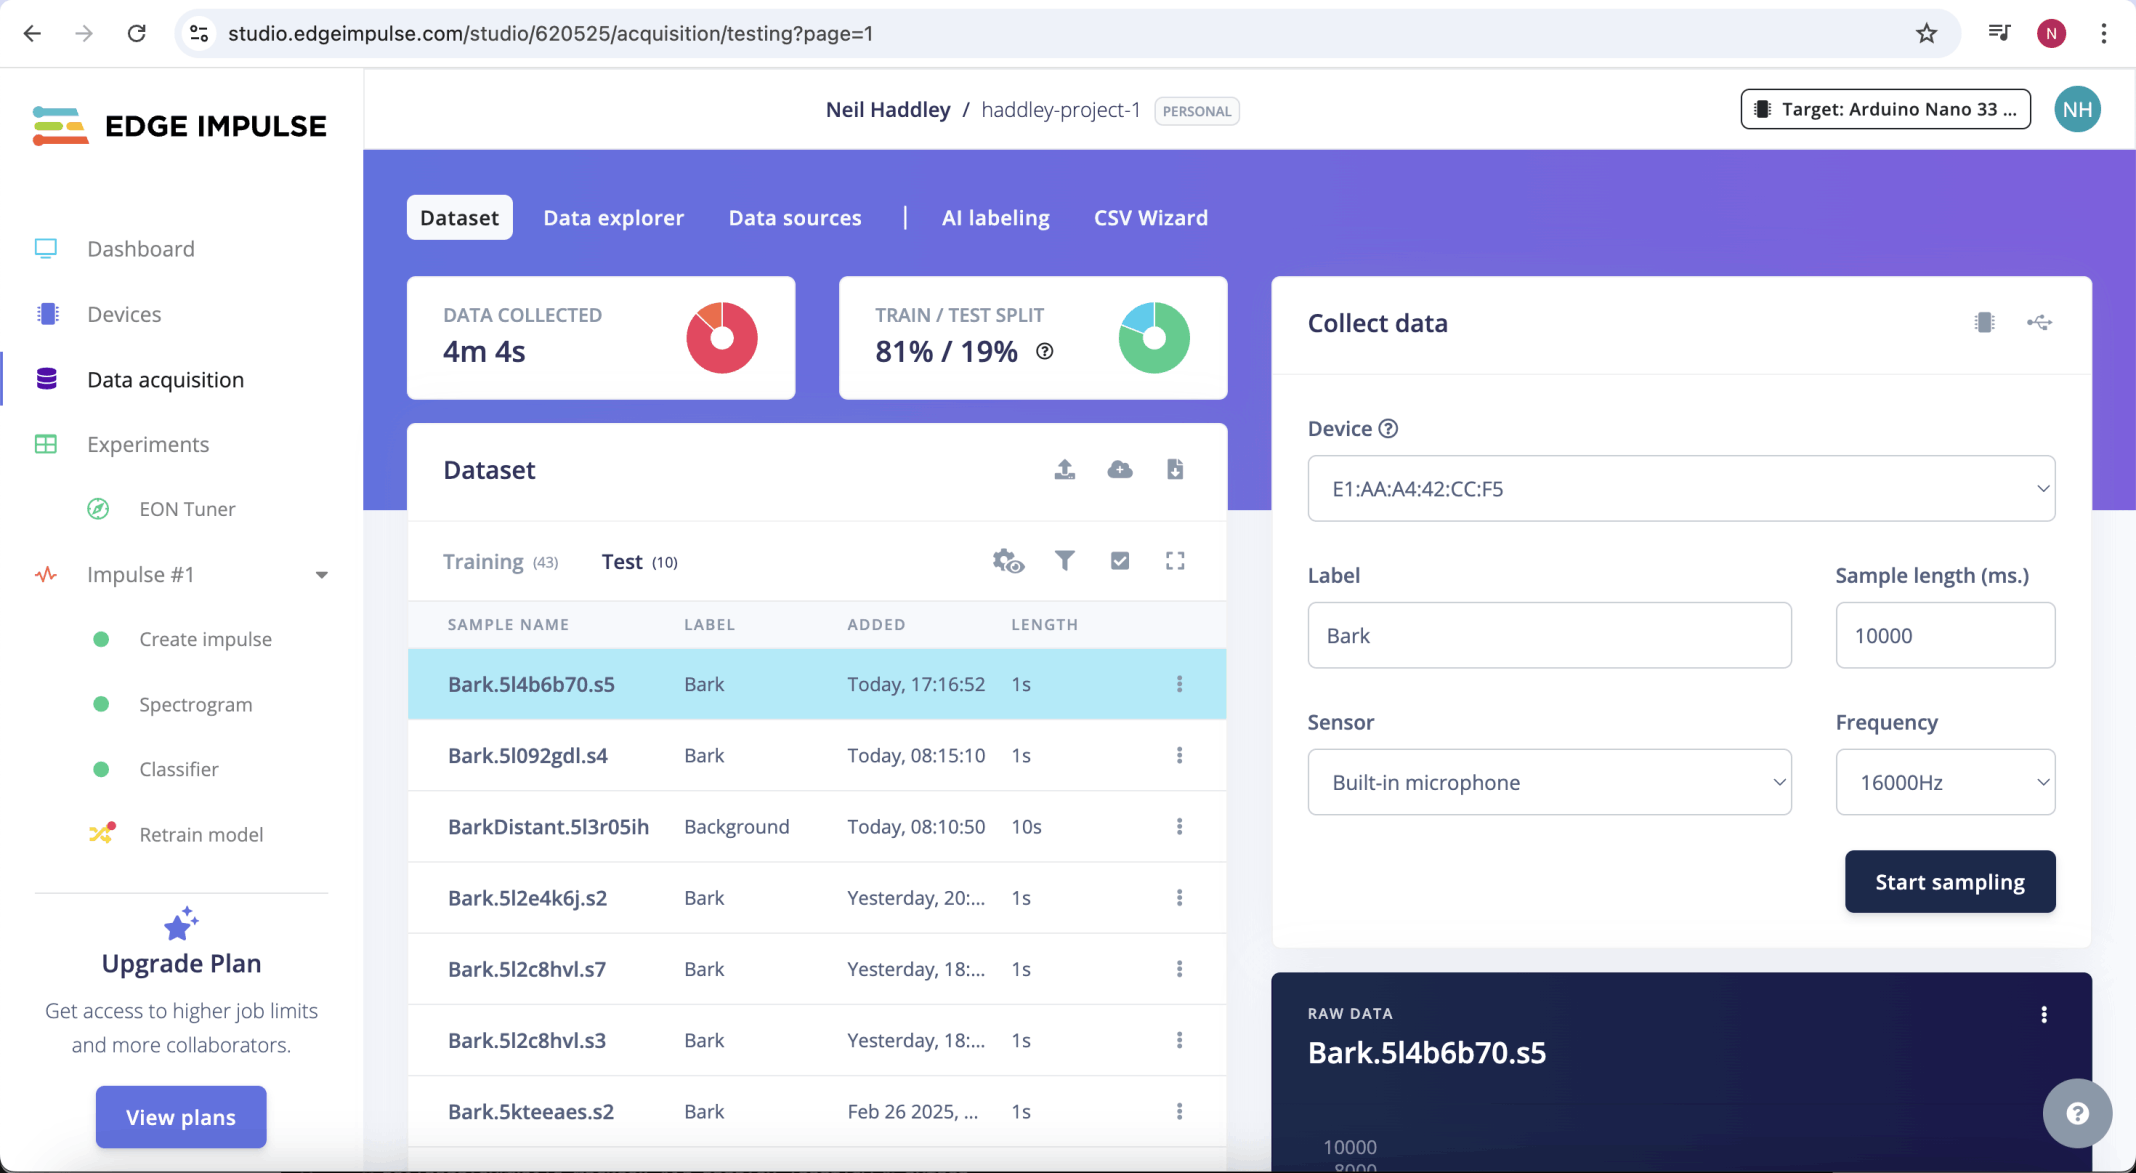This screenshot has height=1173, width=2136.
Task: Expand the dataset list to fullscreen
Action: pos(1175,561)
